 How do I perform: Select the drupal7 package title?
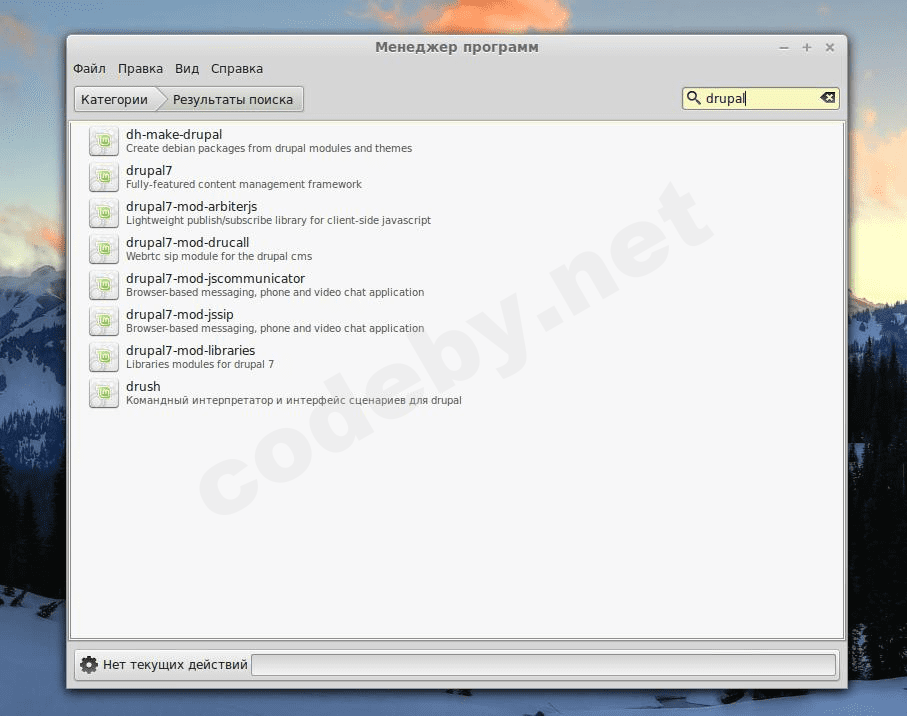[149, 171]
